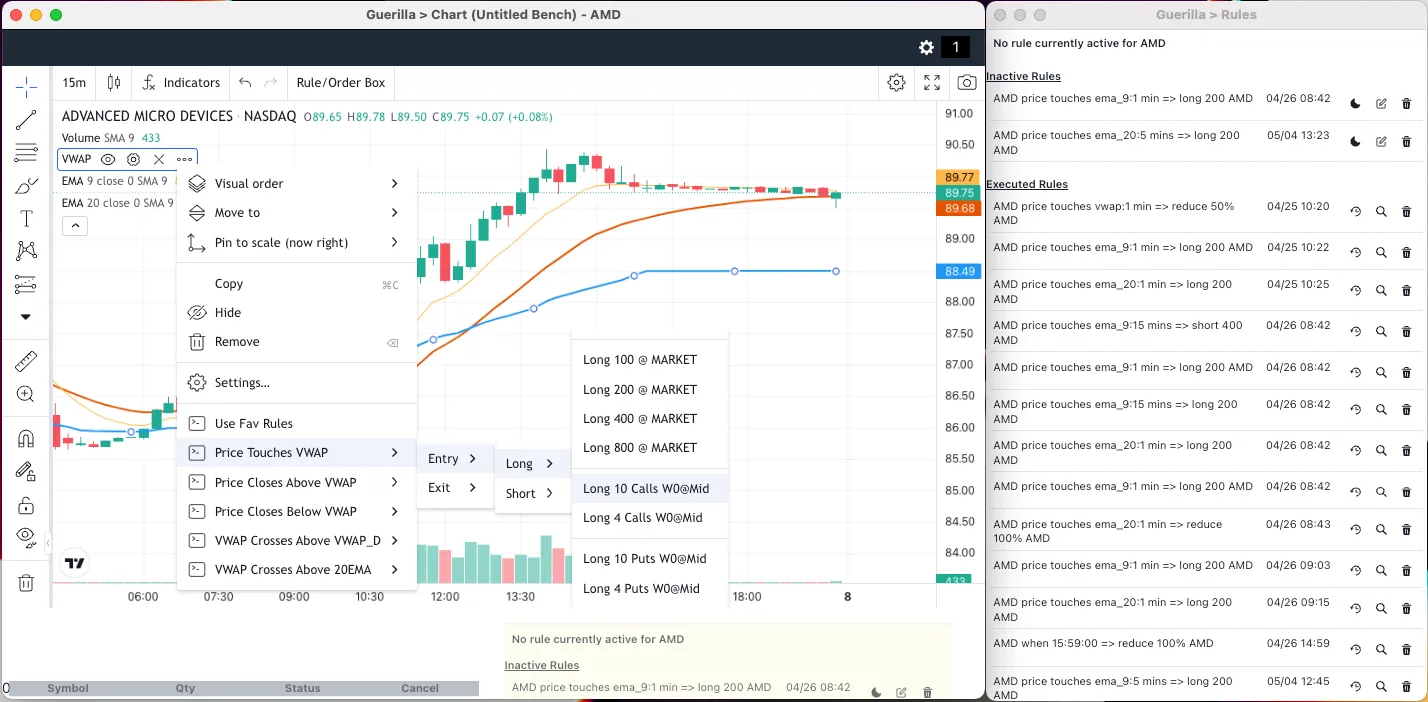Choose Hide in context menu
The width and height of the screenshot is (1428, 702).
click(x=297, y=313)
